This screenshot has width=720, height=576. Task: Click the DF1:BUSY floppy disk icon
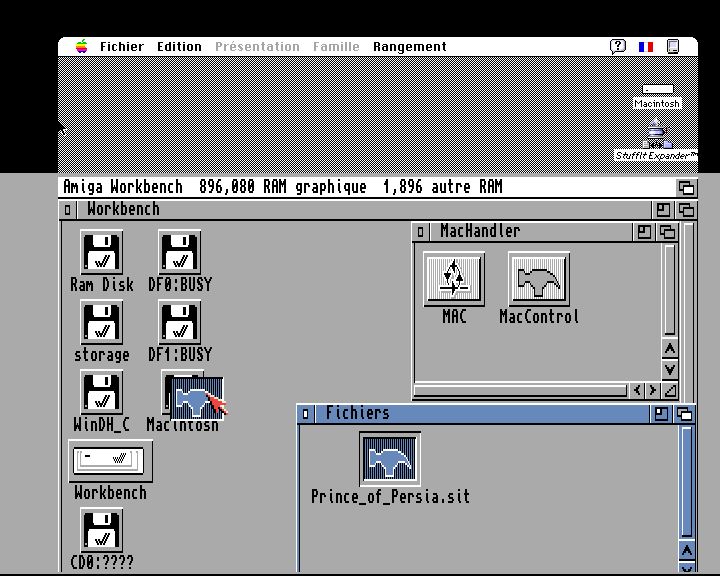180,322
